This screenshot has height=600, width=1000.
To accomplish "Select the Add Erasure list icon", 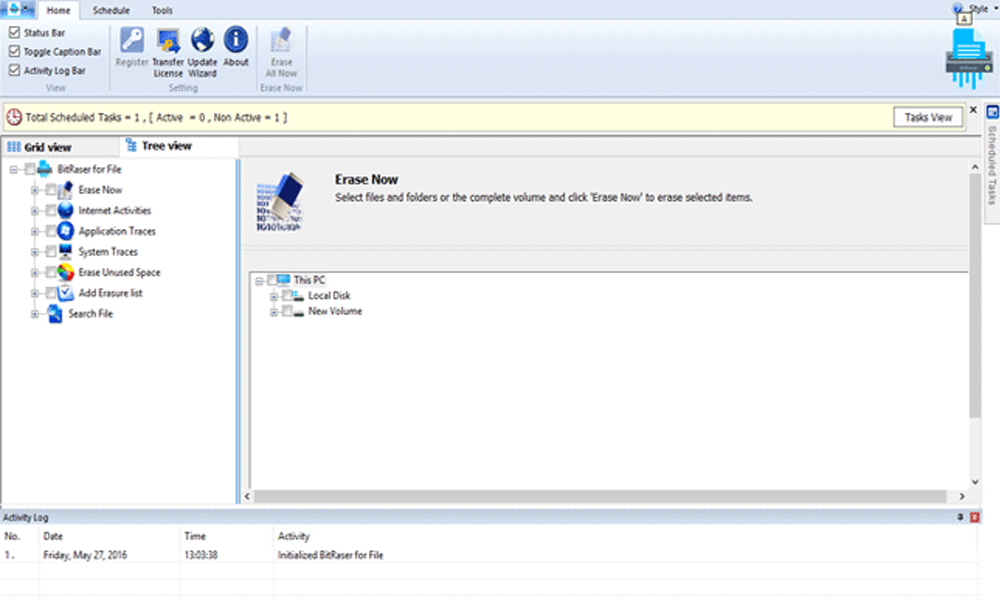I will click(66, 293).
